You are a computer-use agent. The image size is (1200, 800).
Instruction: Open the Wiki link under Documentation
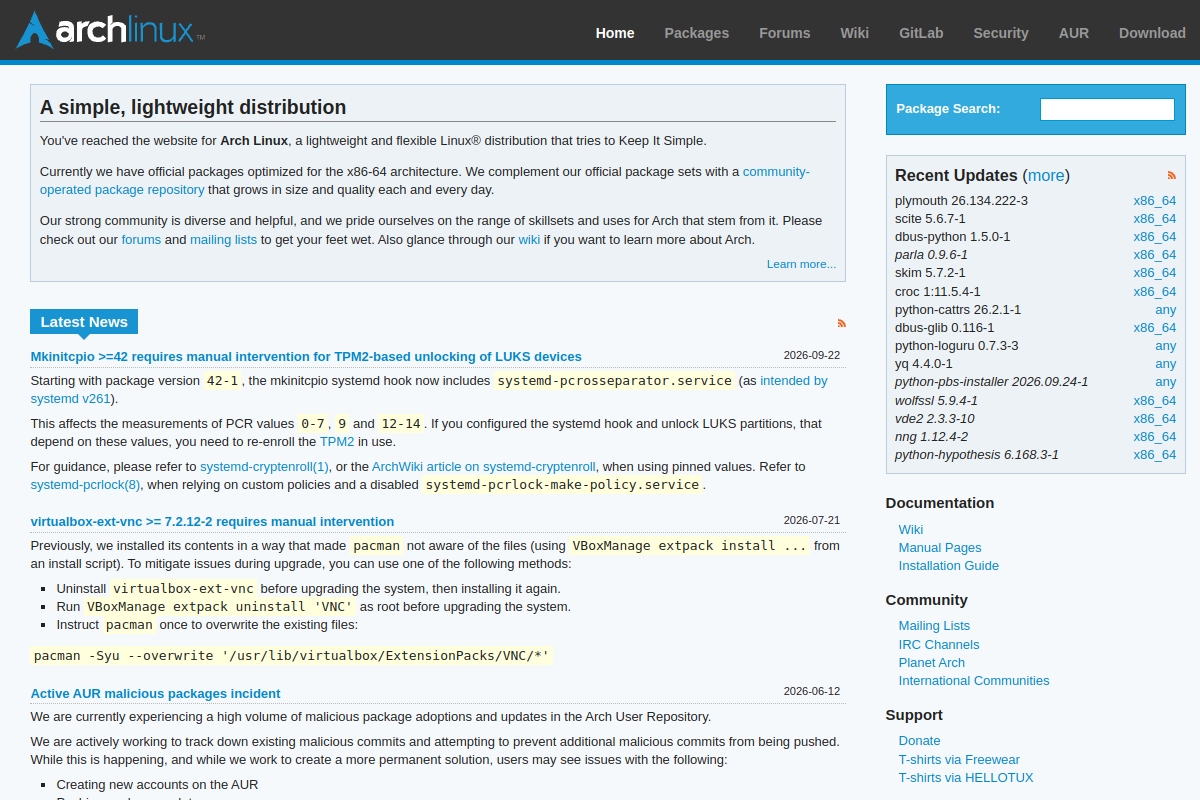coord(911,529)
